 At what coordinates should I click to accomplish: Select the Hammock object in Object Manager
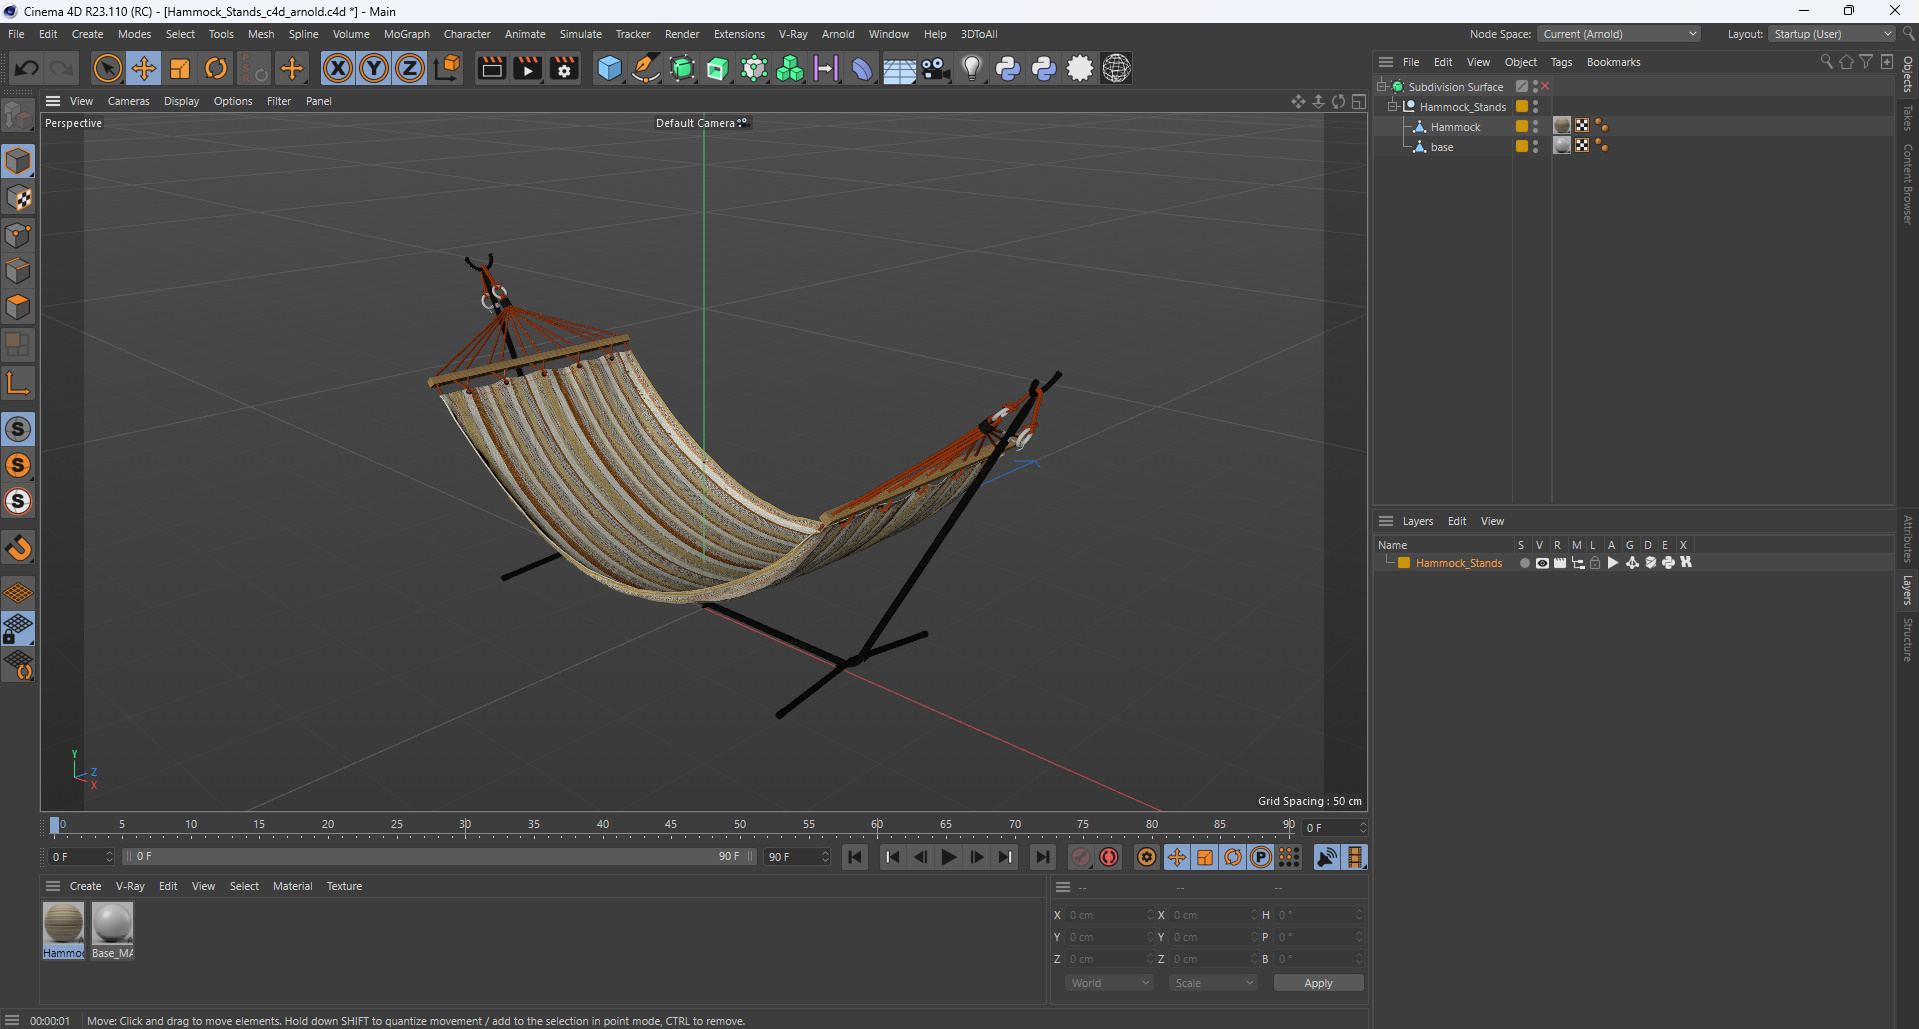pos(1455,127)
